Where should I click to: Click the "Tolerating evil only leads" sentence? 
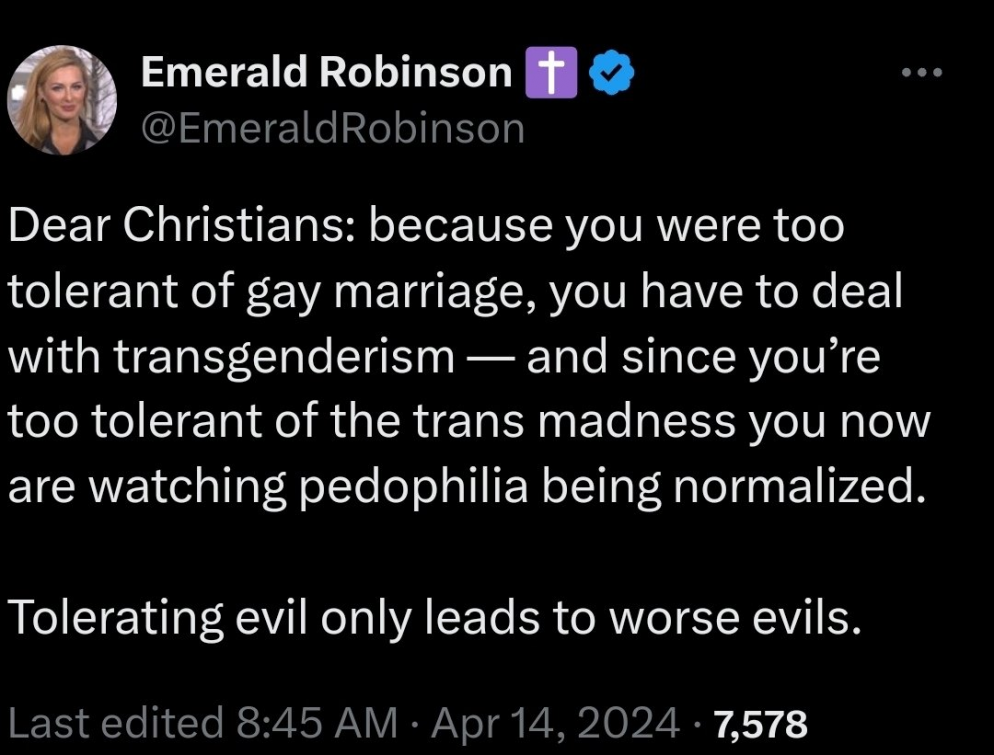tap(435, 617)
